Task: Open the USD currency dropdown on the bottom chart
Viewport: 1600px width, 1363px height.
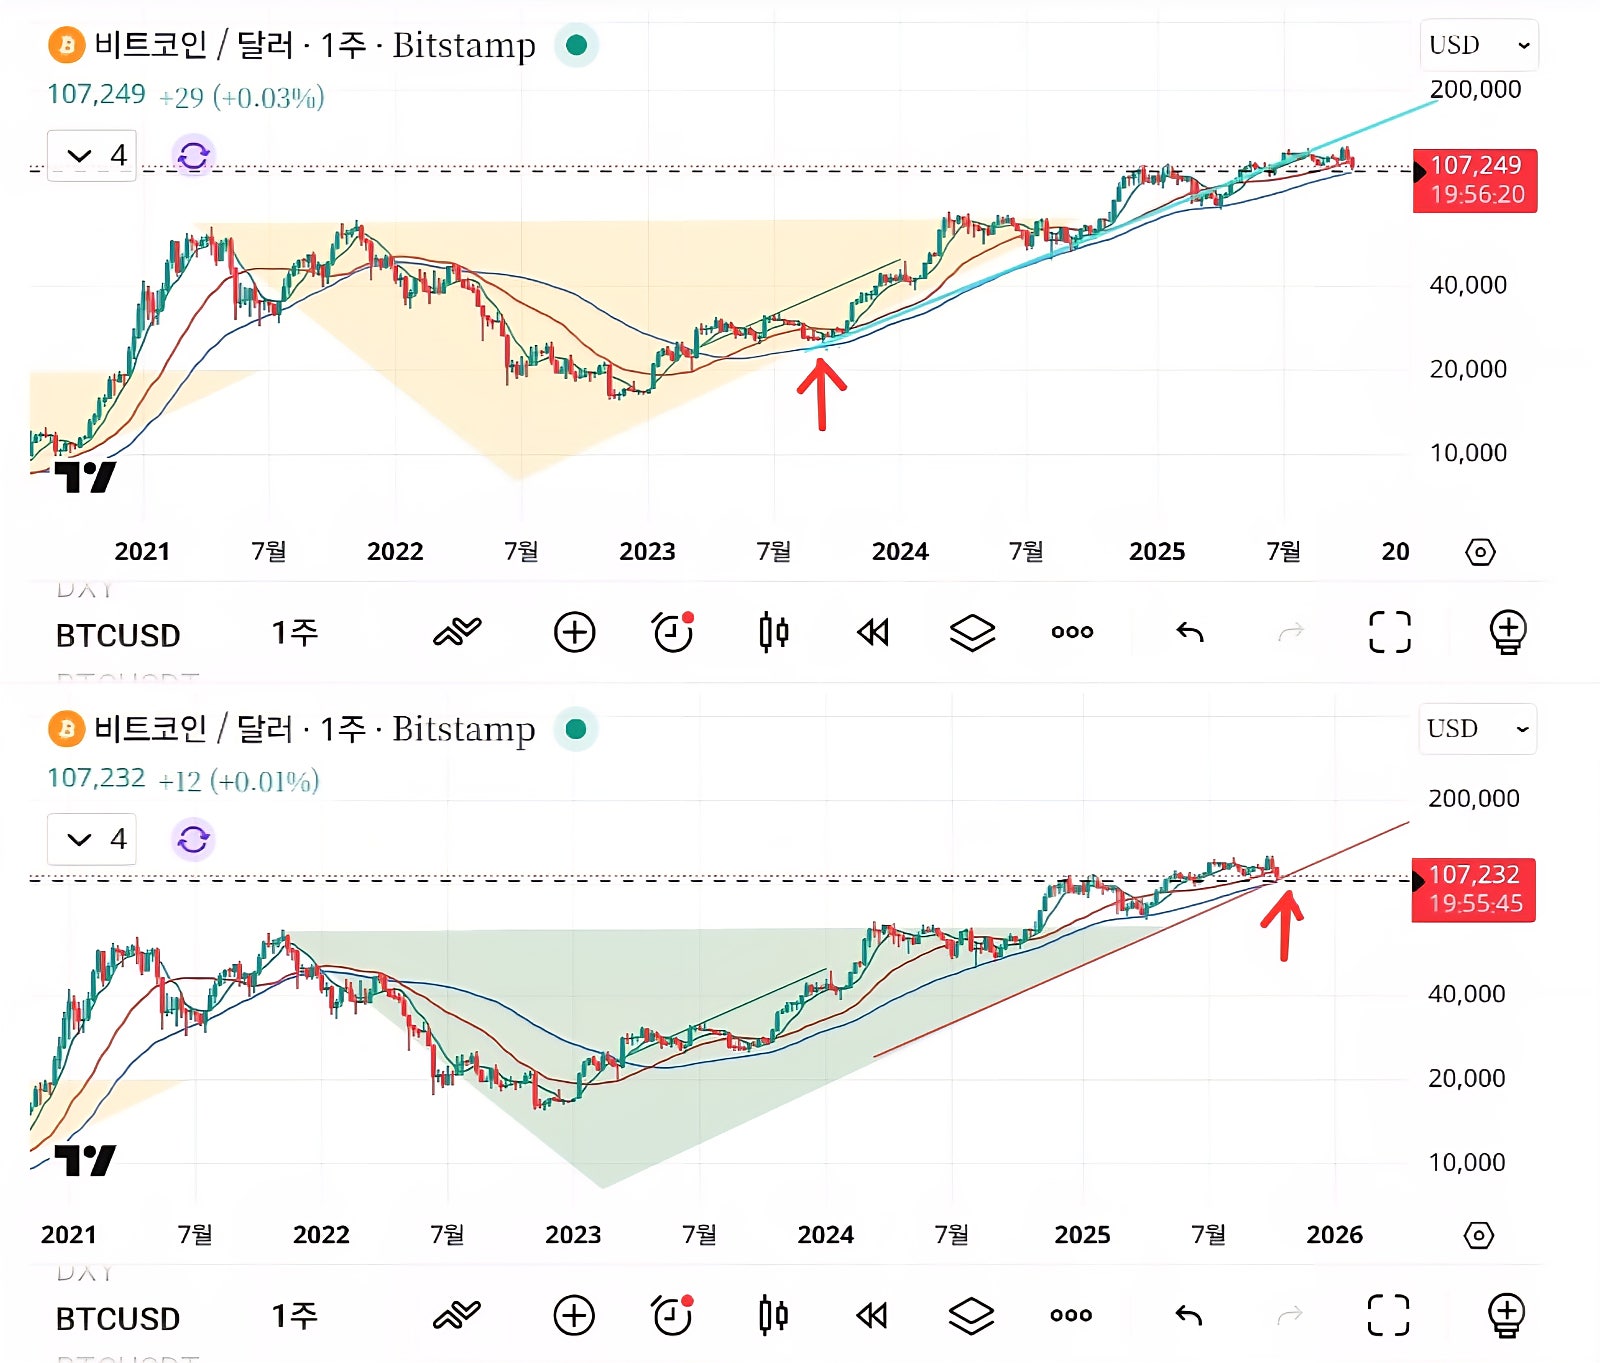Action: [x=1477, y=729]
